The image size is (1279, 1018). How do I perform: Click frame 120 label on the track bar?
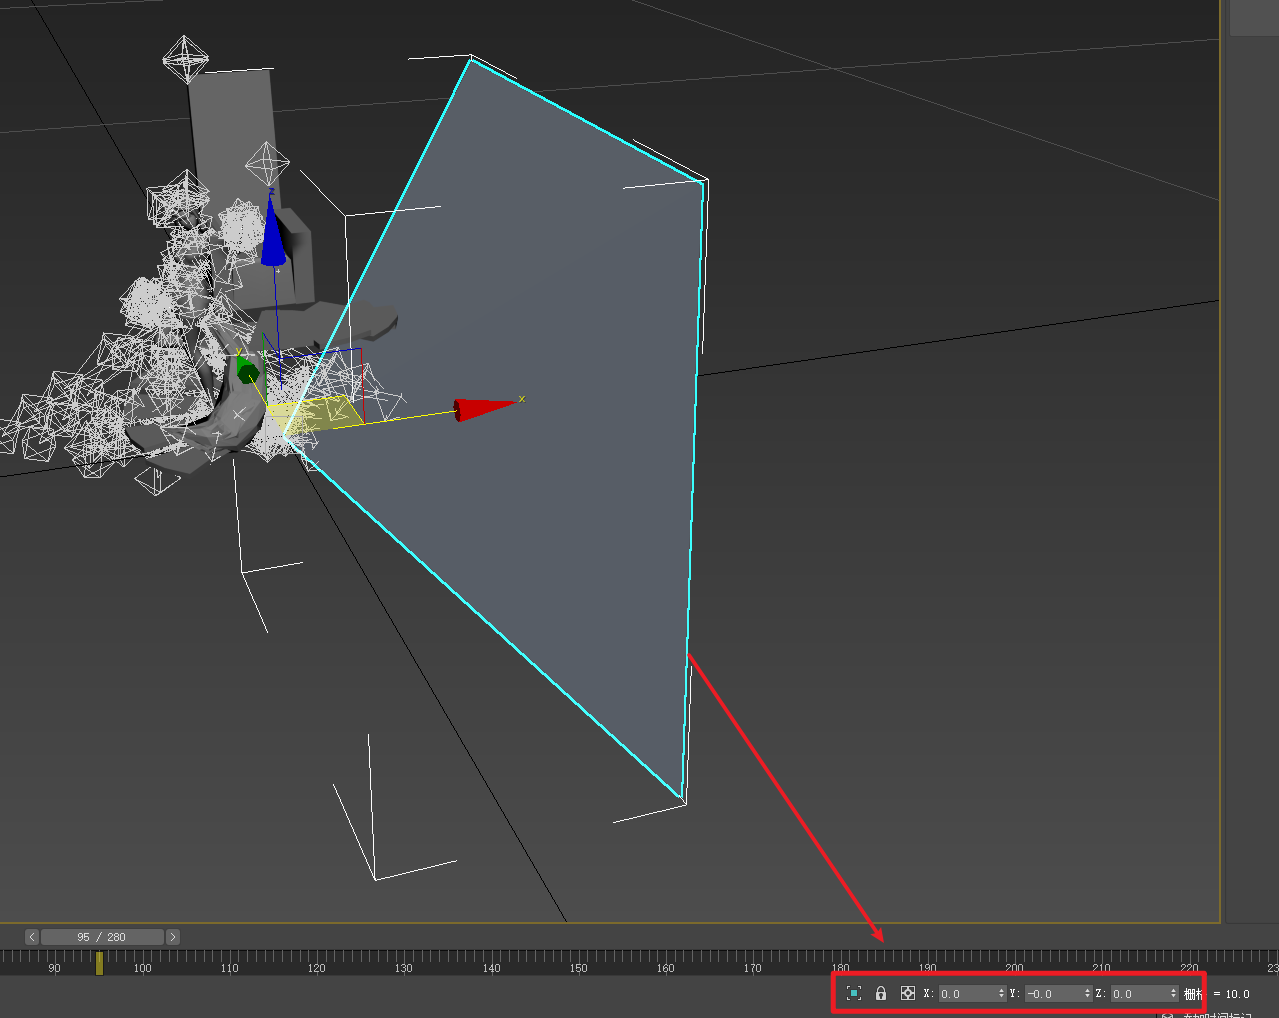316,968
